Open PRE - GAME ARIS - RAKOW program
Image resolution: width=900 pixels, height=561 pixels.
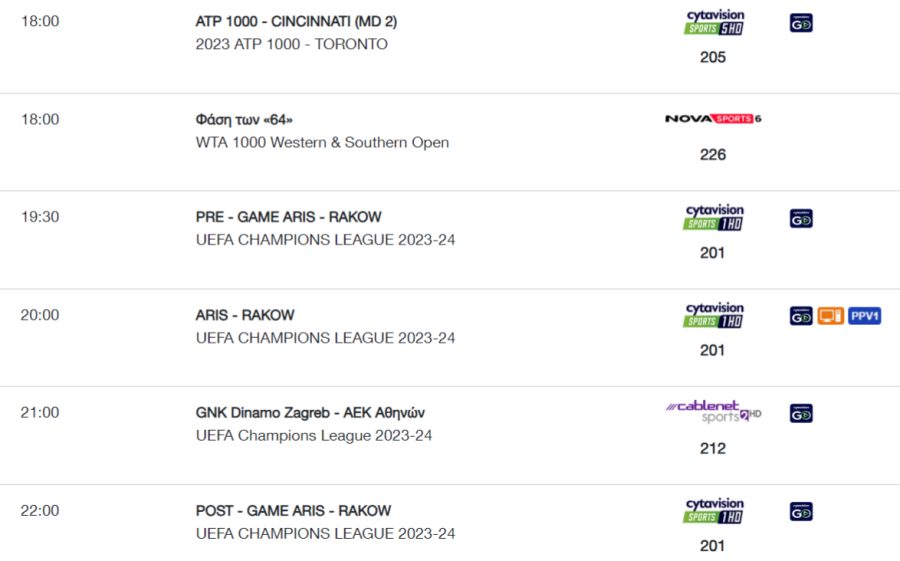(288, 217)
